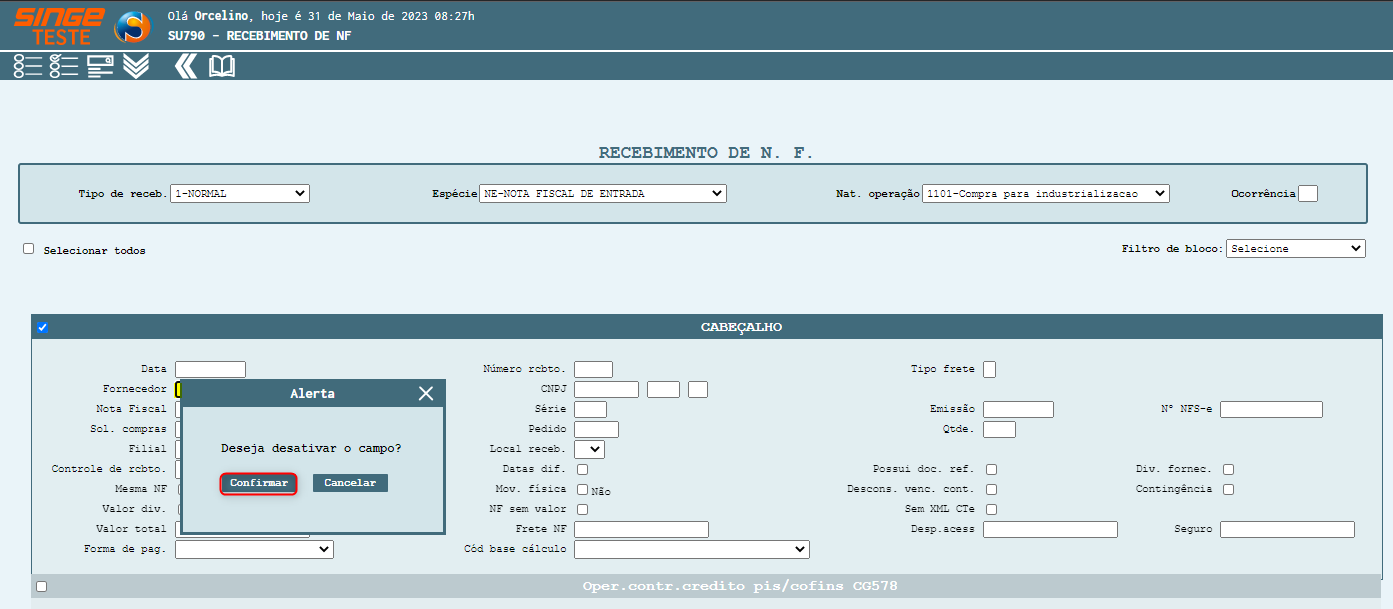Check the Selecionar todos checkbox
The width and height of the screenshot is (1393, 609).
tap(29, 249)
